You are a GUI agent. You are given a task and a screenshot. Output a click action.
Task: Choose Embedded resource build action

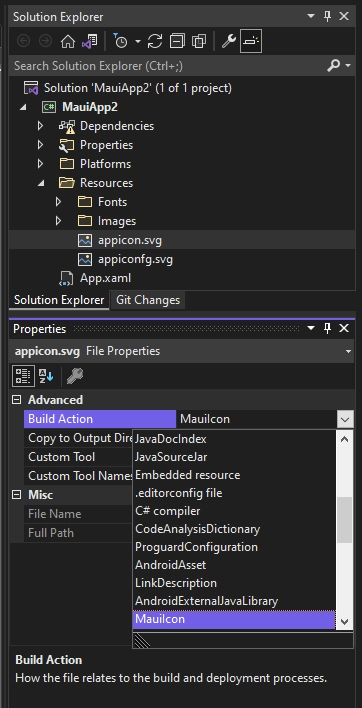click(234, 475)
